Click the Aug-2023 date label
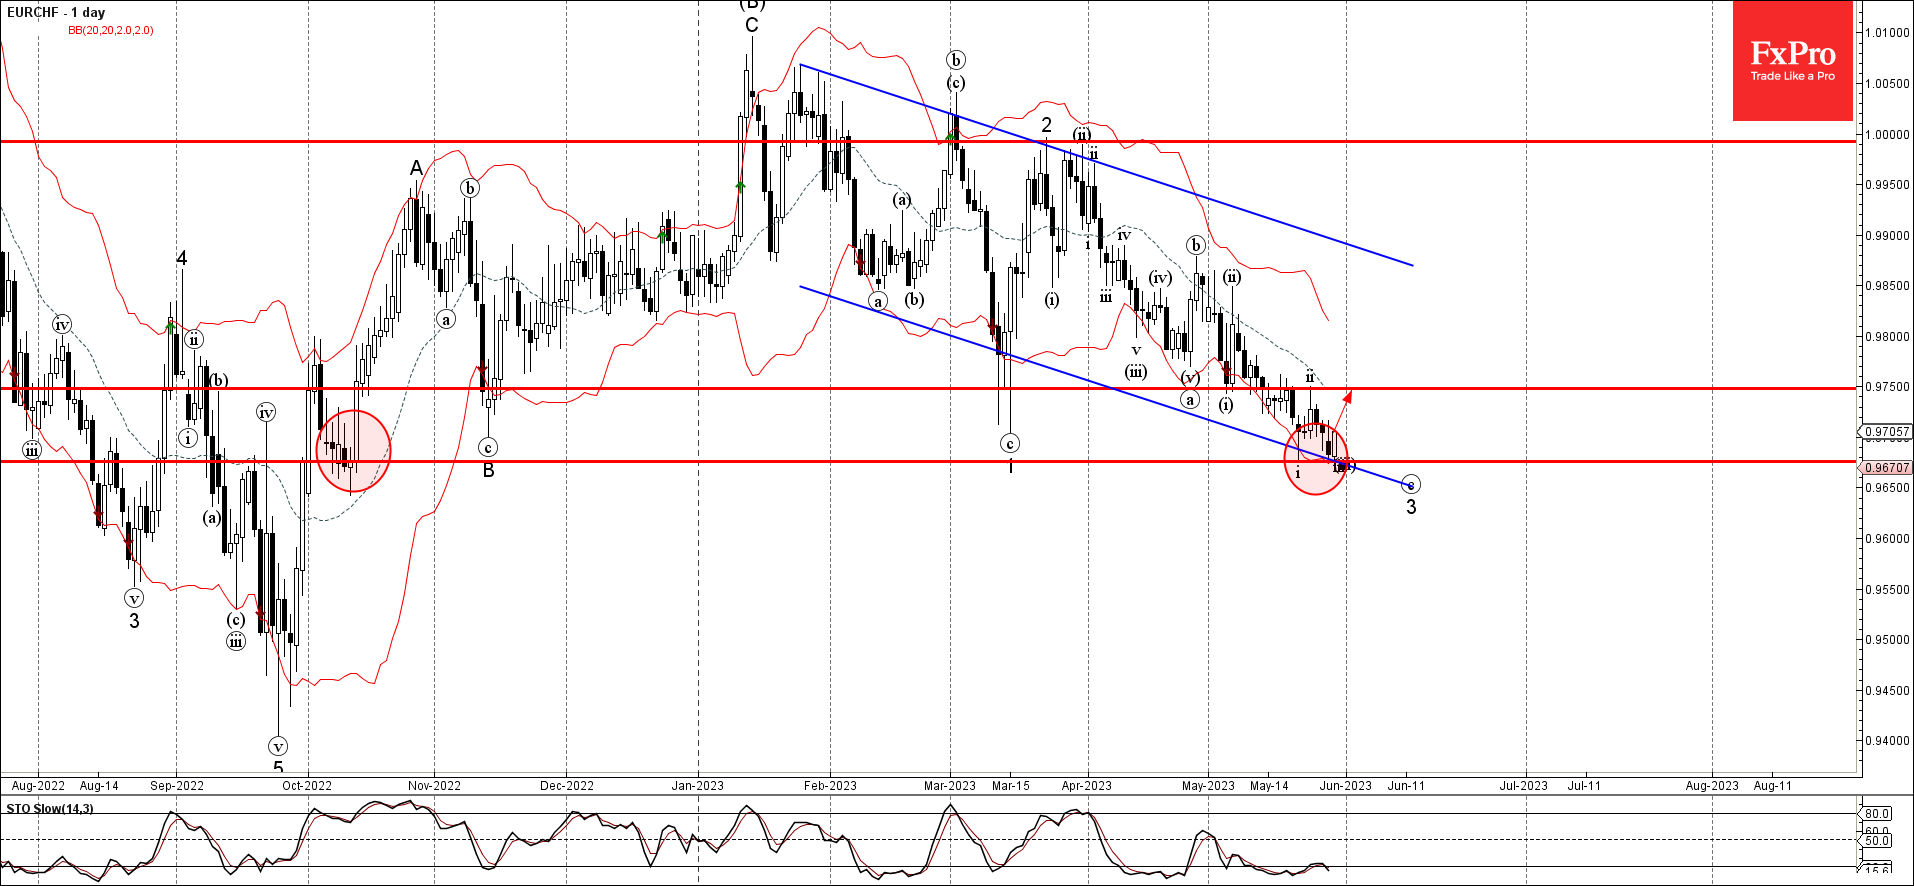 click(x=1713, y=786)
